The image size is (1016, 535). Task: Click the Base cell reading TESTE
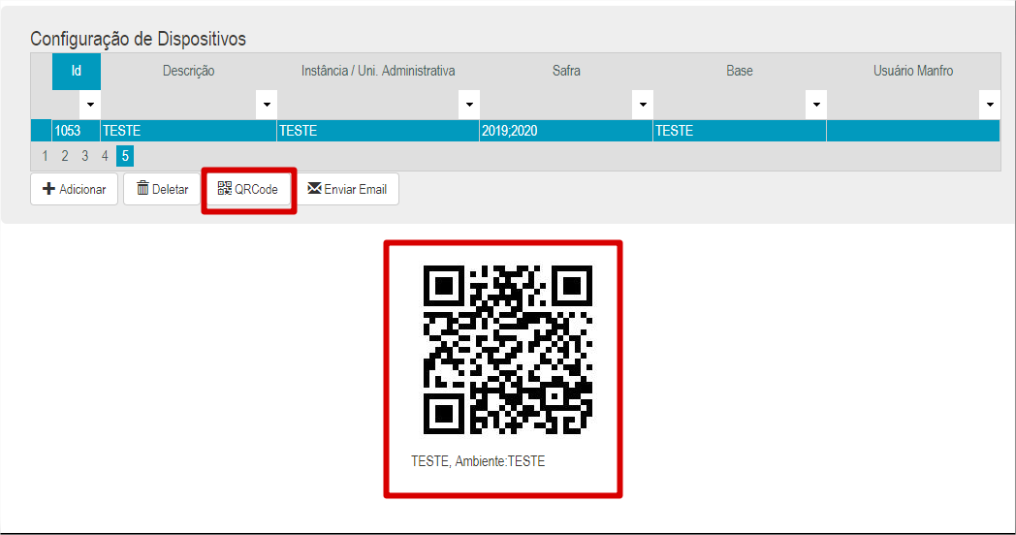739,131
